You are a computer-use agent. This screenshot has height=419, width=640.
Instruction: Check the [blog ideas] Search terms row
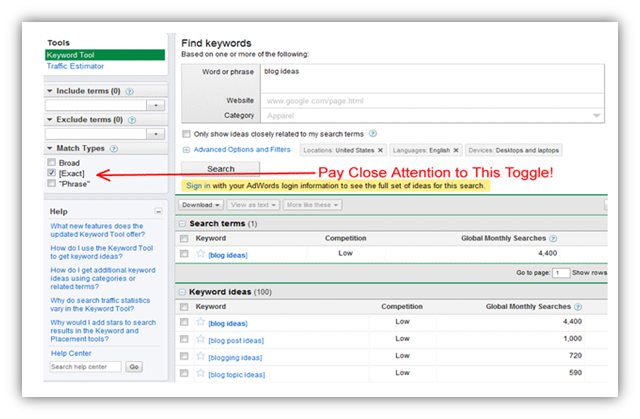(184, 254)
